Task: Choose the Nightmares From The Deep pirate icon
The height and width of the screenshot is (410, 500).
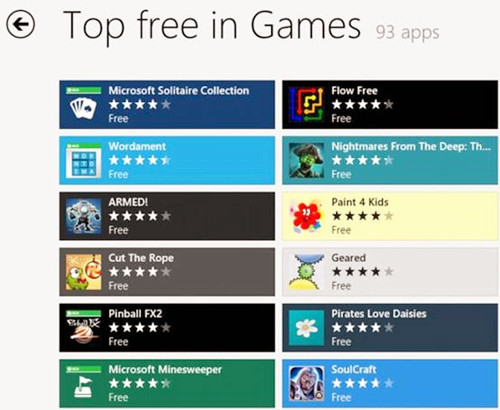Action: (306, 160)
